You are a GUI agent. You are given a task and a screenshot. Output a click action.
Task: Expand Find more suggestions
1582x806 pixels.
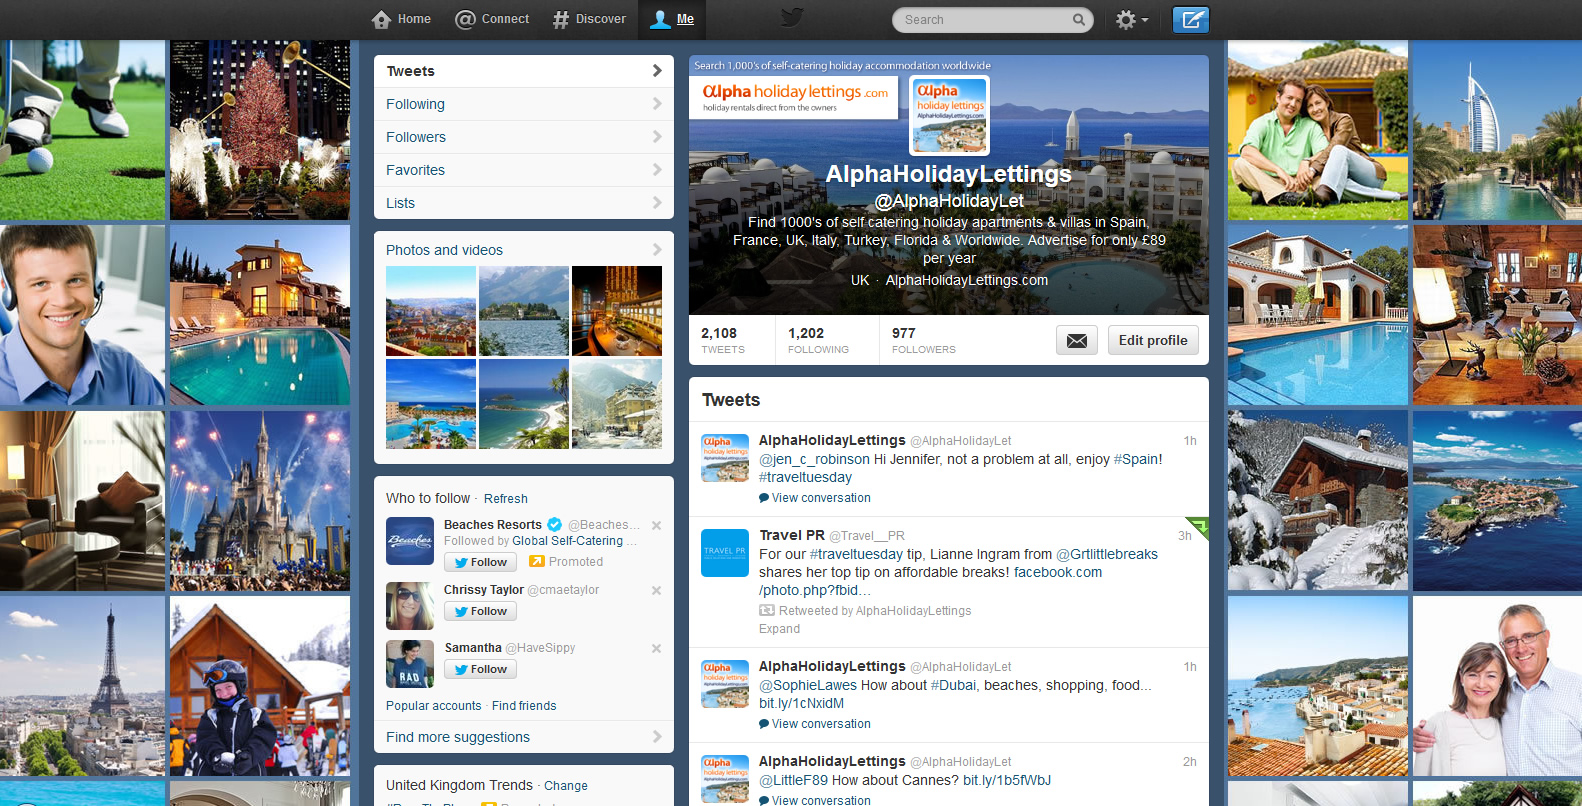click(x=524, y=737)
